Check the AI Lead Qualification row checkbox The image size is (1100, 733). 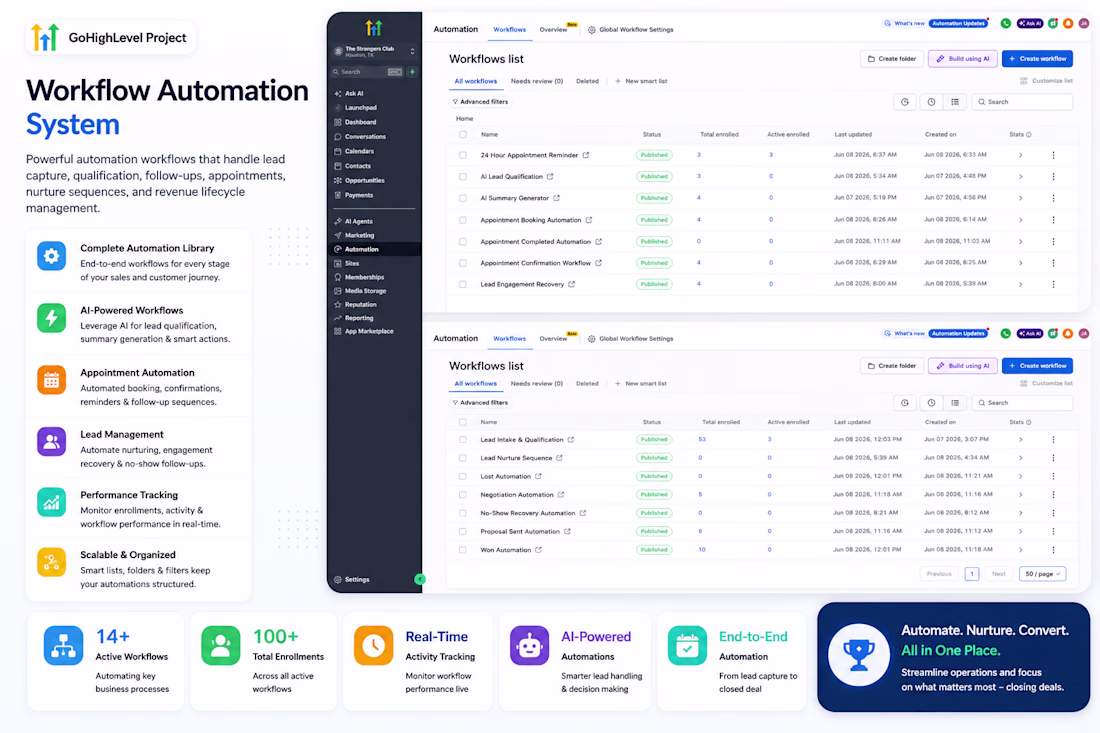[462, 177]
